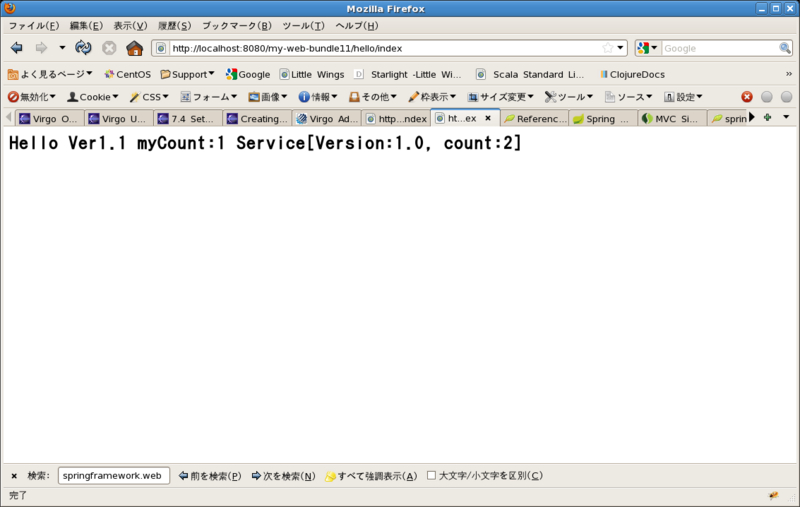Switch to the 7.4 Set... tab
The width and height of the screenshot is (800, 507).
pos(187,119)
